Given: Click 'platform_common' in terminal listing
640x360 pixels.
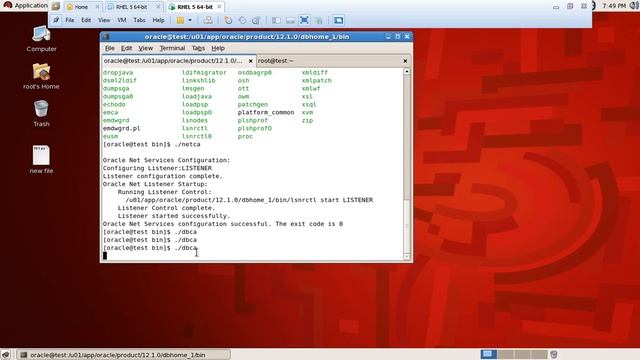Looking at the screenshot, I should [x=266, y=112].
